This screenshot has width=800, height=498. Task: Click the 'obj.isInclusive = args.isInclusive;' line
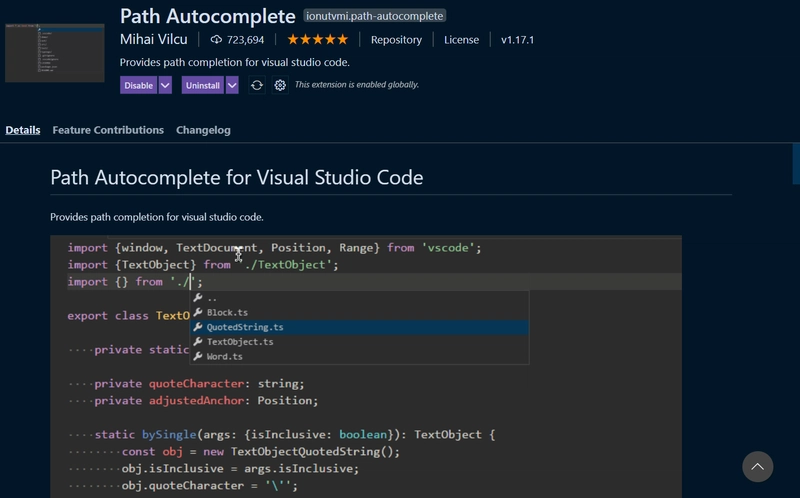[x=240, y=468]
